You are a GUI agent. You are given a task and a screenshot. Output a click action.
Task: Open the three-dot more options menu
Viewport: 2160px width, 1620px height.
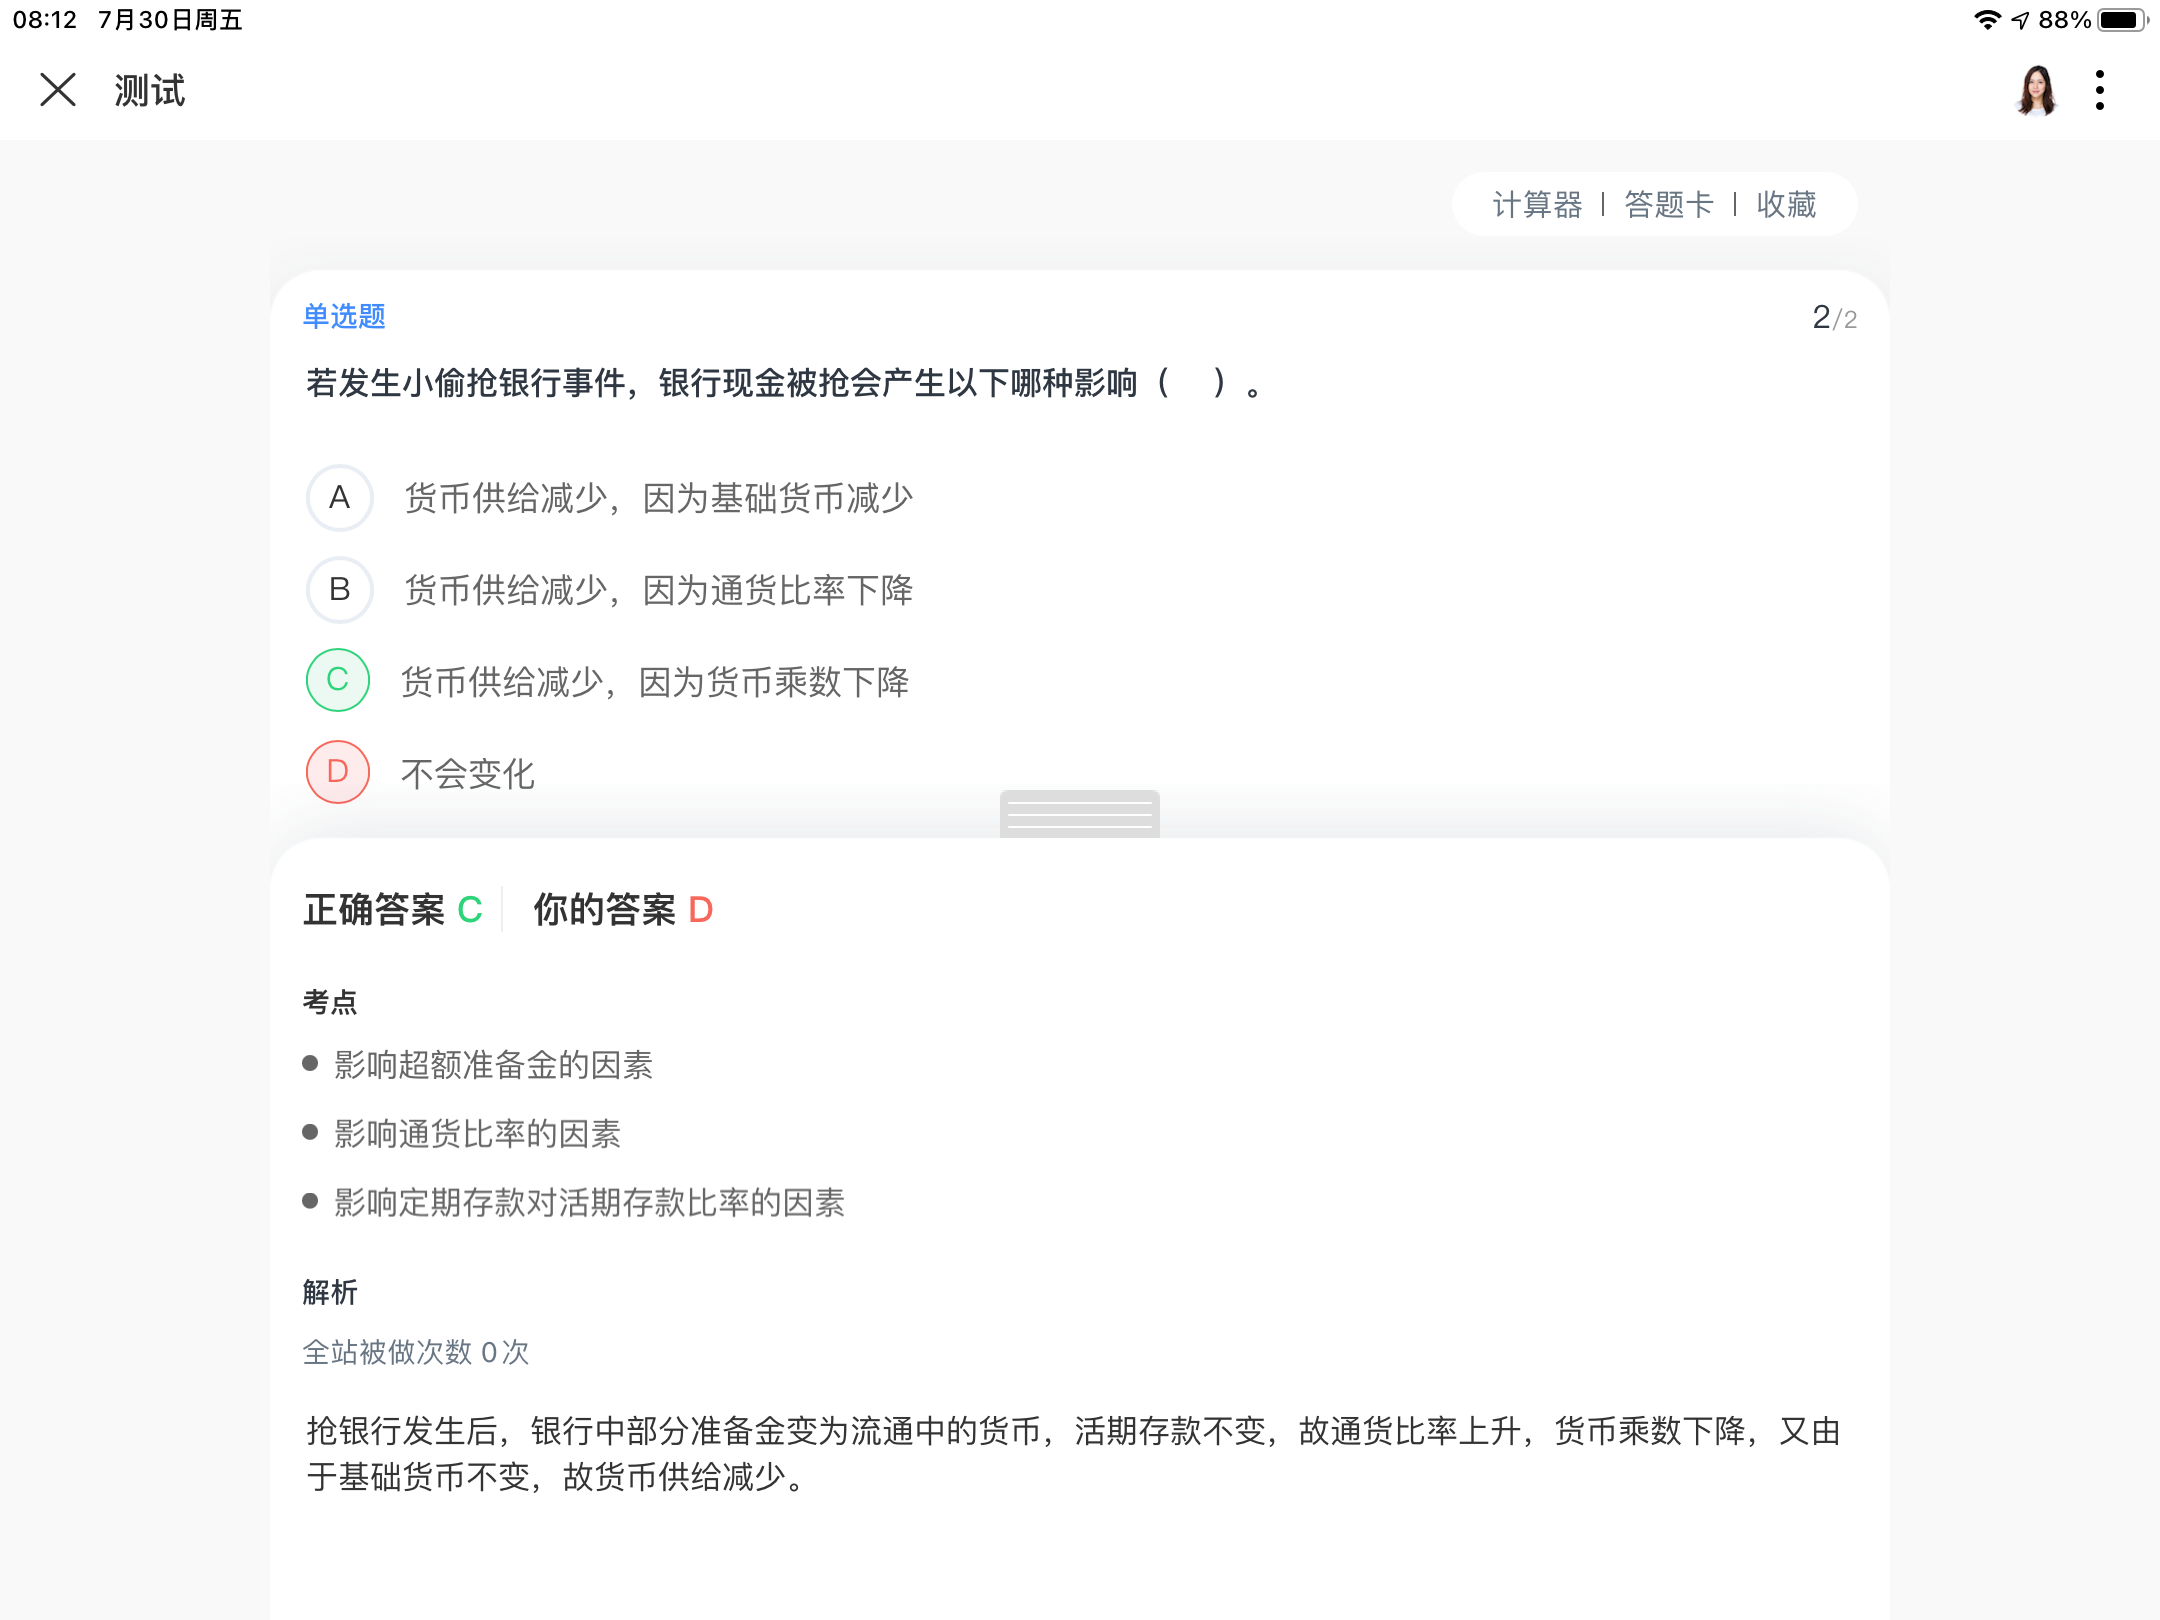2099,90
